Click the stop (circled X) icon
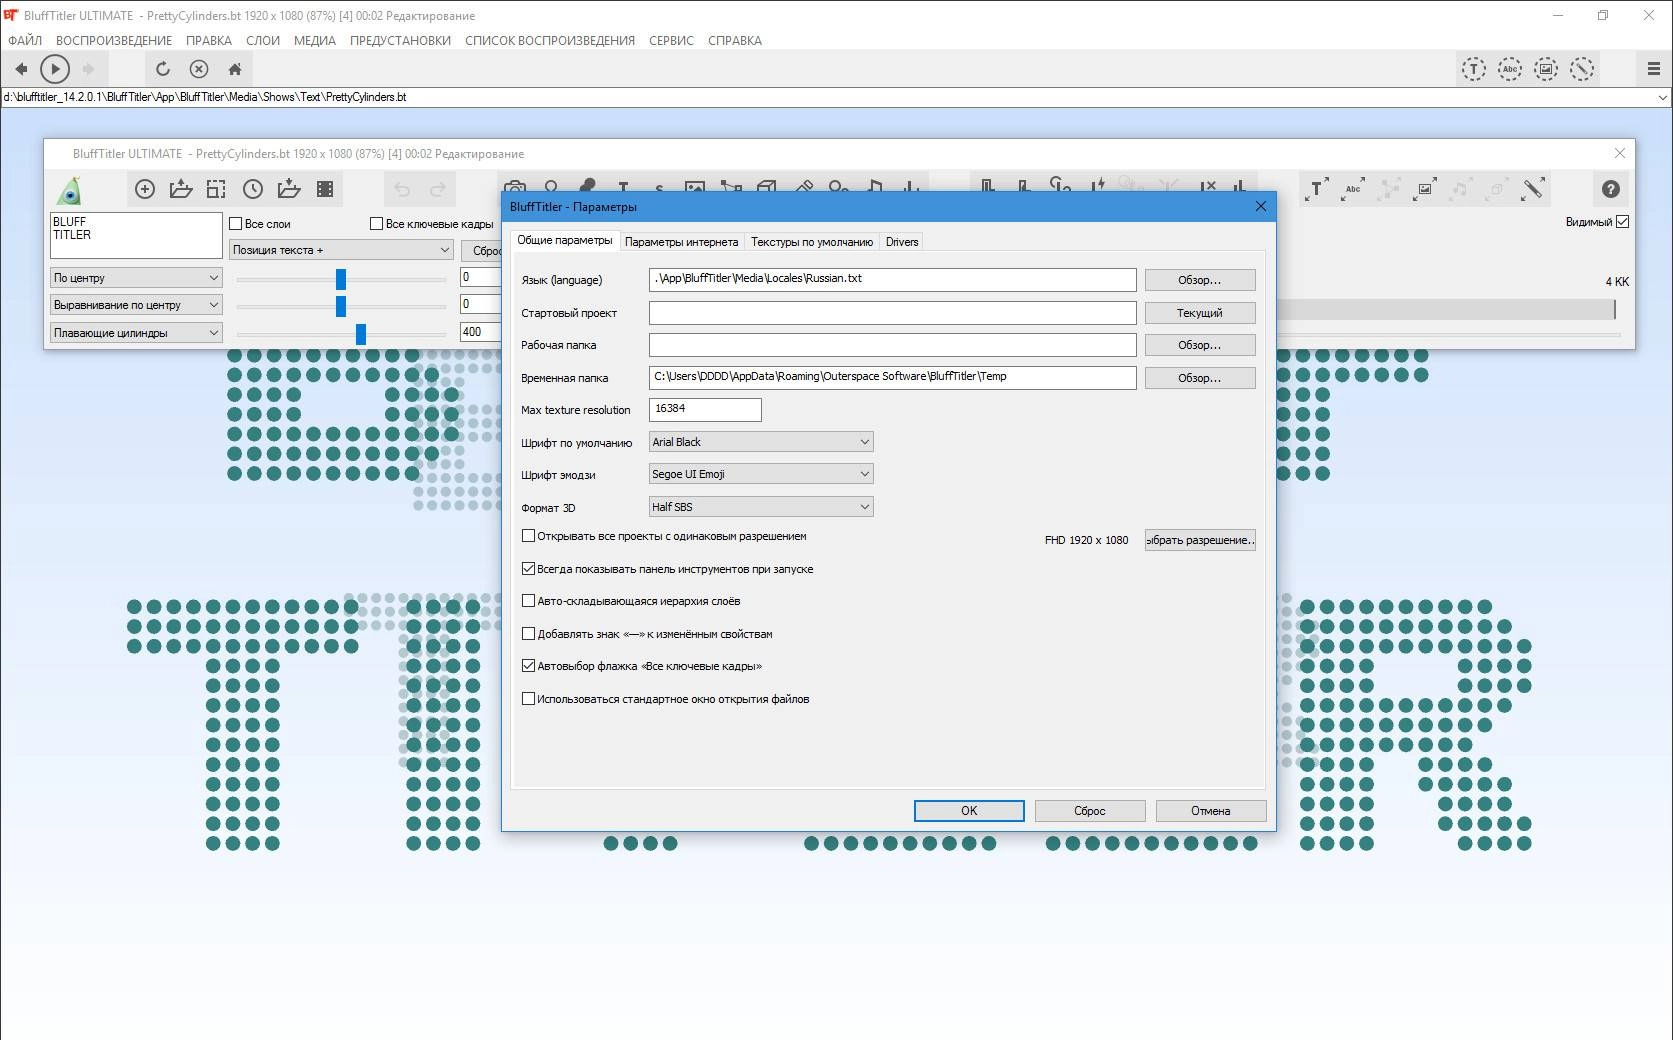 [199, 69]
